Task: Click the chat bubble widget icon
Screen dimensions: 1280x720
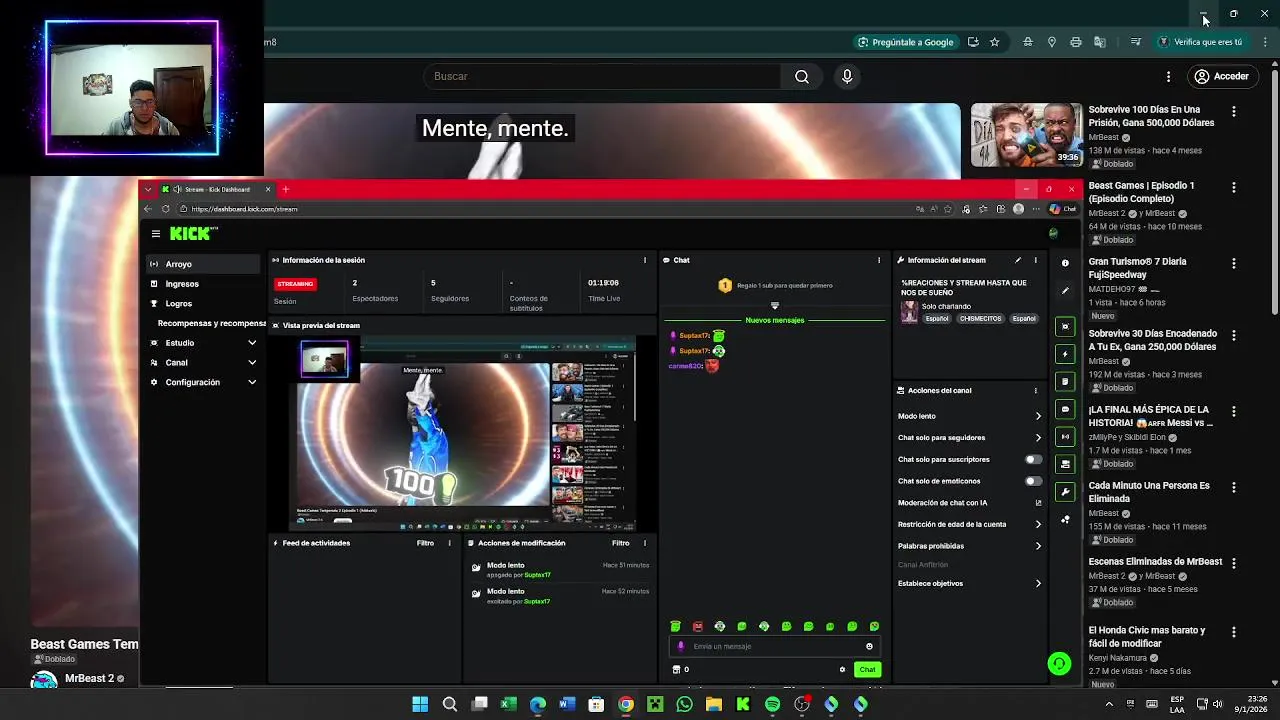Action: click(1065, 409)
